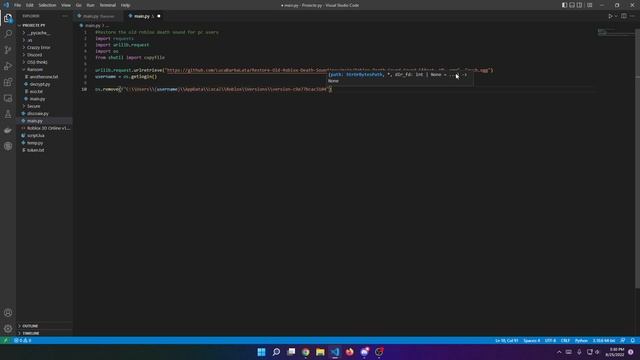Change Python language mode

(581, 340)
